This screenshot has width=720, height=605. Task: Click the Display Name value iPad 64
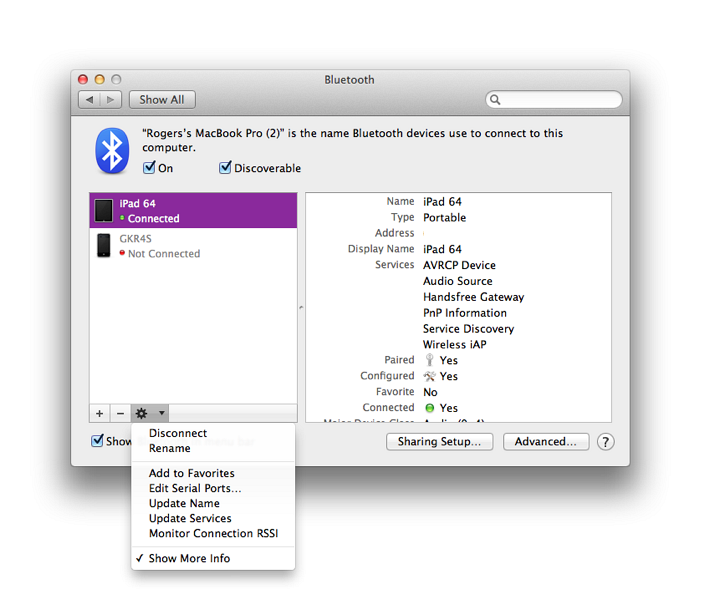click(442, 249)
